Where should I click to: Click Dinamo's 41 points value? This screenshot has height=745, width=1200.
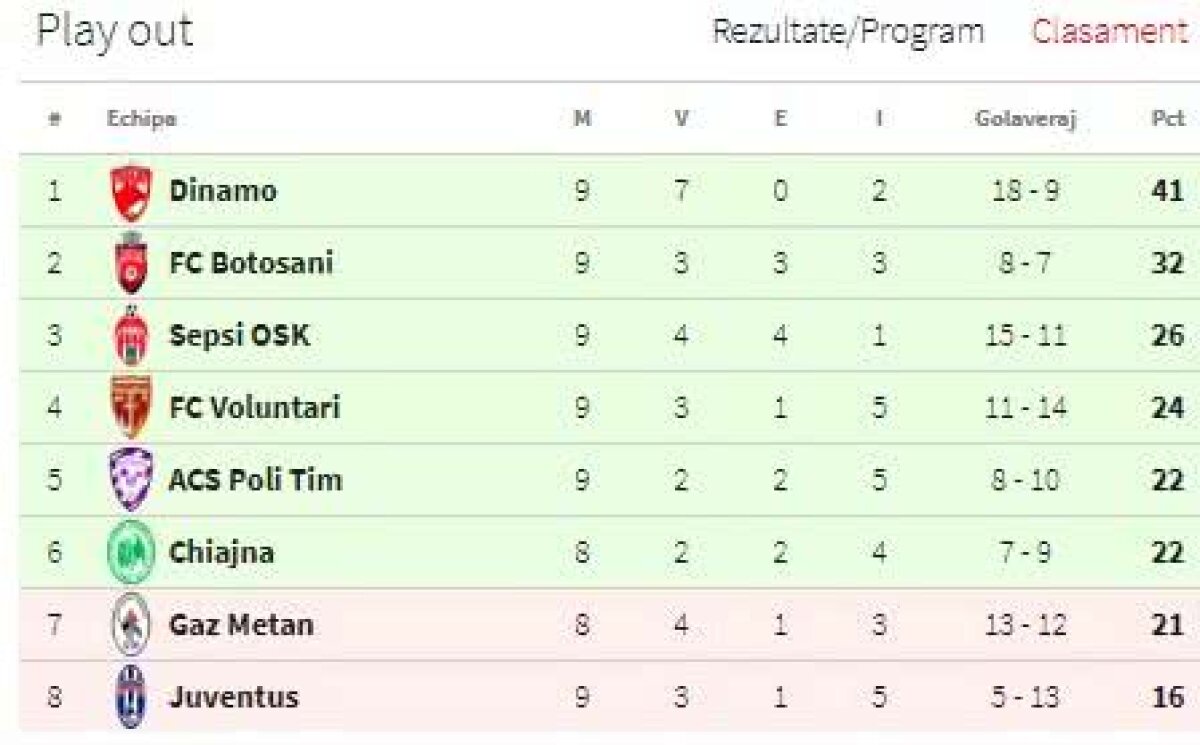pyautogui.click(x=1167, y=191)
